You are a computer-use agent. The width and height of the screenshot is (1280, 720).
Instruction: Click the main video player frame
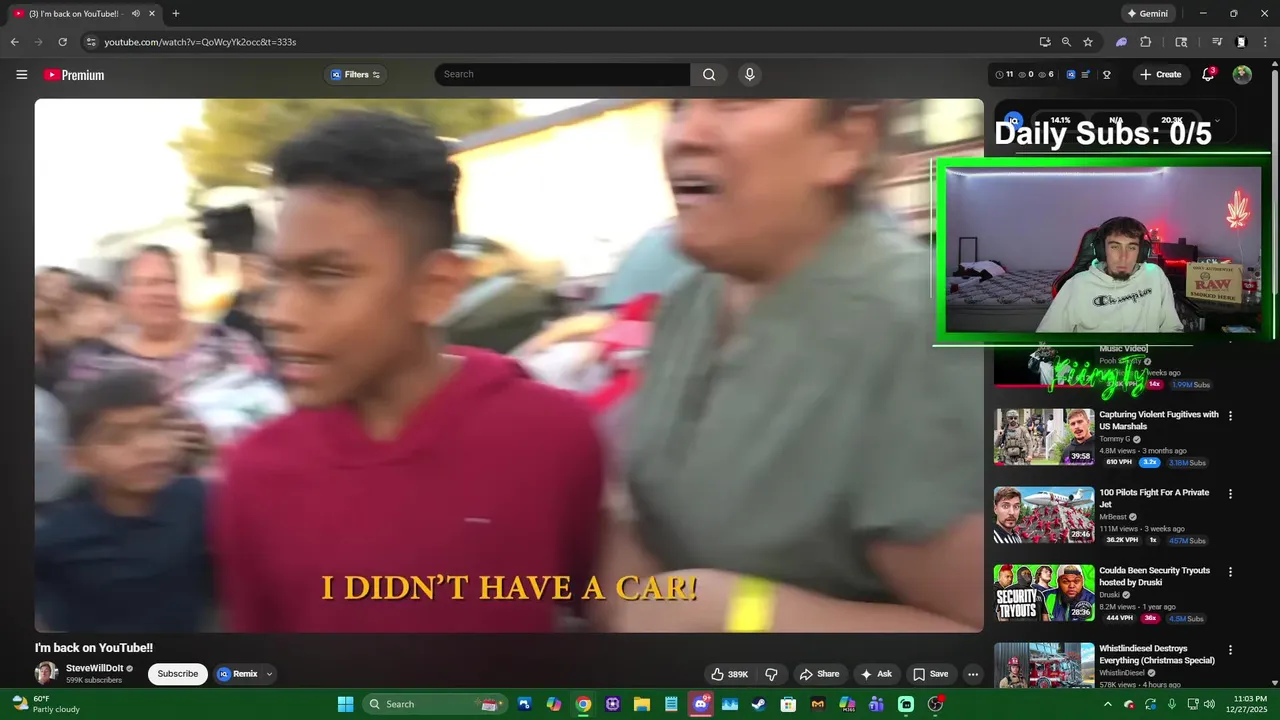(x=509, y=365)
